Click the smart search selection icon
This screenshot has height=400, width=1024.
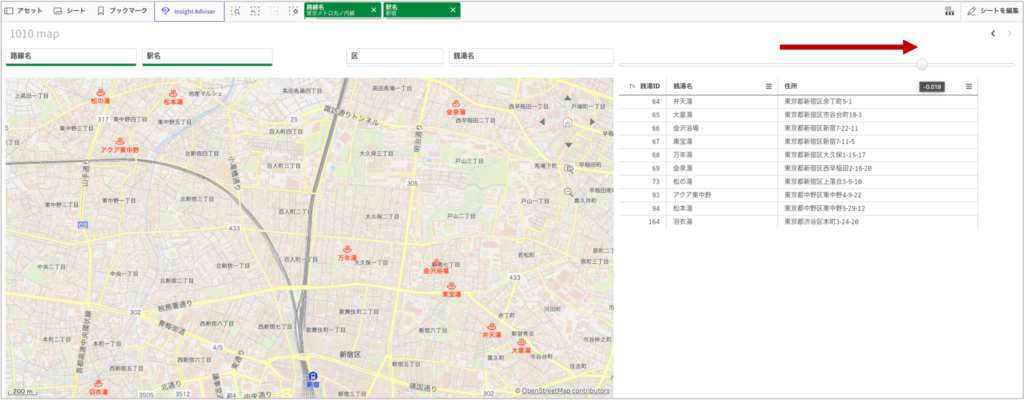(x=236, y=10)
